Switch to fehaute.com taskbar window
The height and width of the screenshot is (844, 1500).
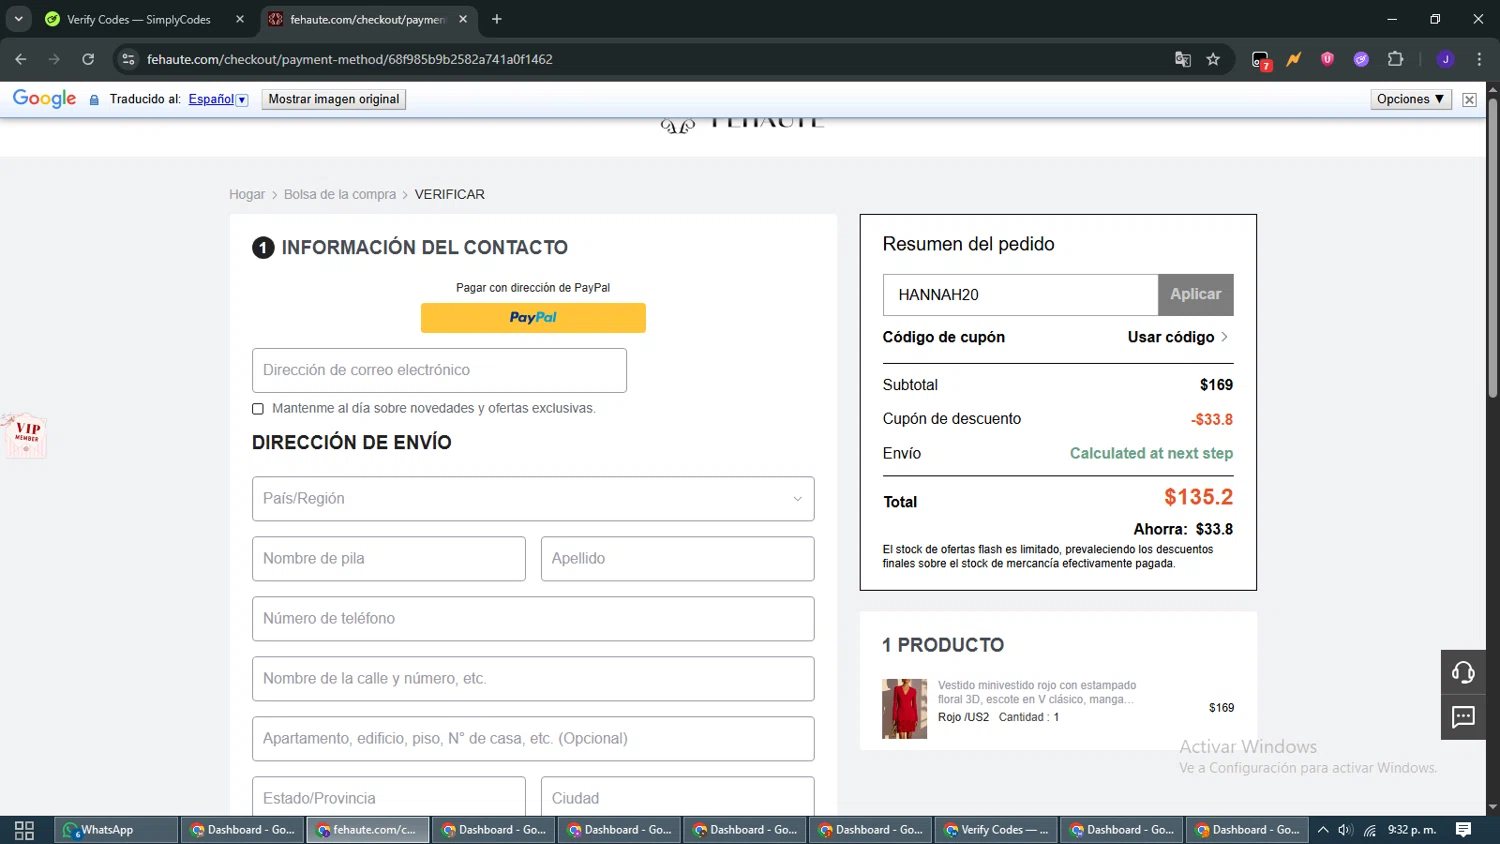[368, 830]
